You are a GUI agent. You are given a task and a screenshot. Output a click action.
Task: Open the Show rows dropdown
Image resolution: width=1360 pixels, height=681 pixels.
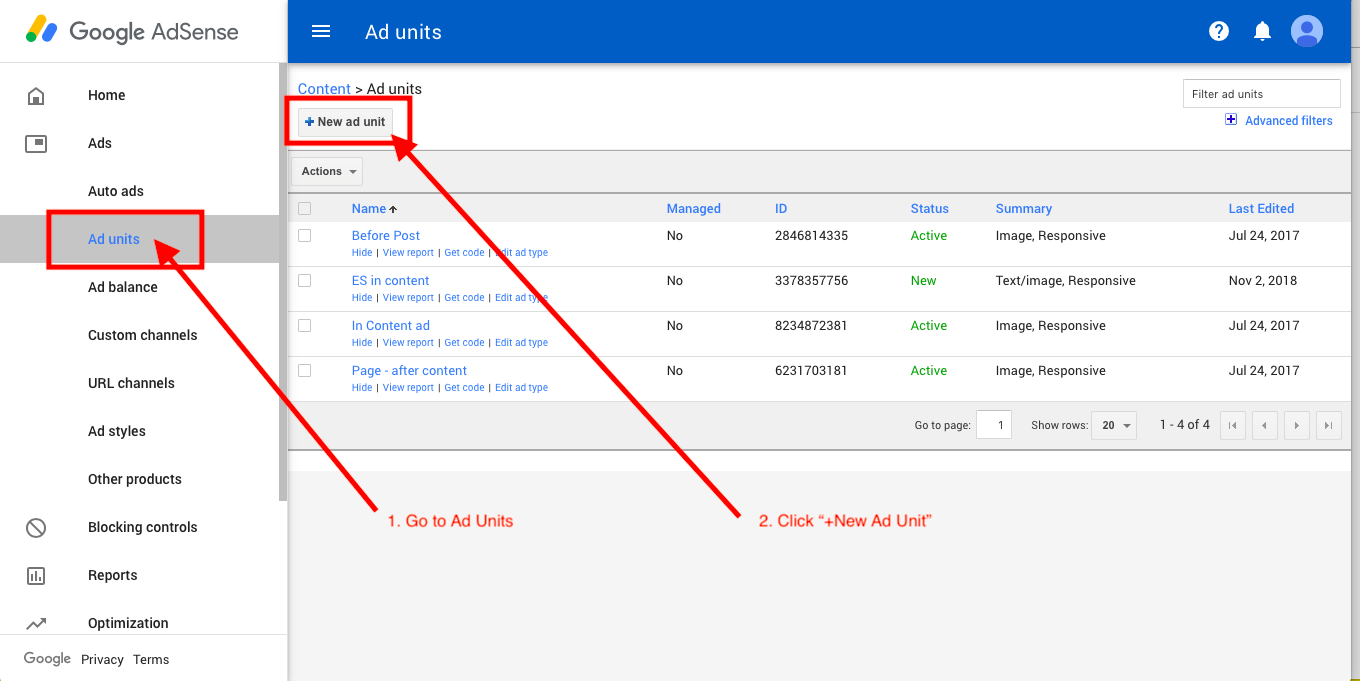click(x=1114, y=425)
